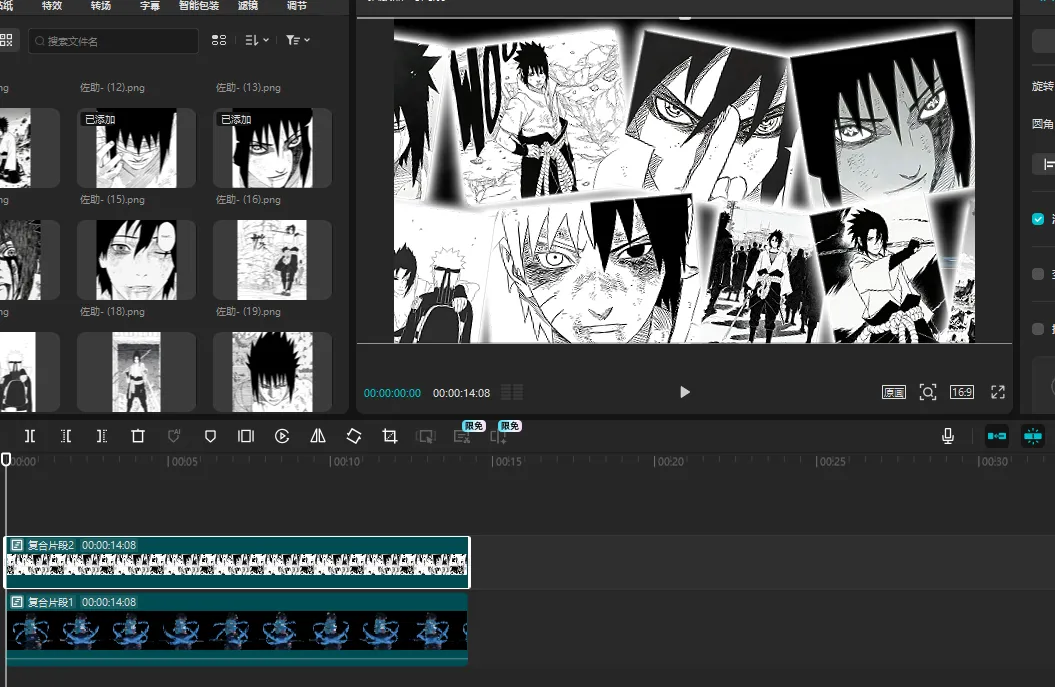This screenshot has width=1055, height=687.
Task: Click the trim-left (delete left) tool
Action: tap(66, 436)
